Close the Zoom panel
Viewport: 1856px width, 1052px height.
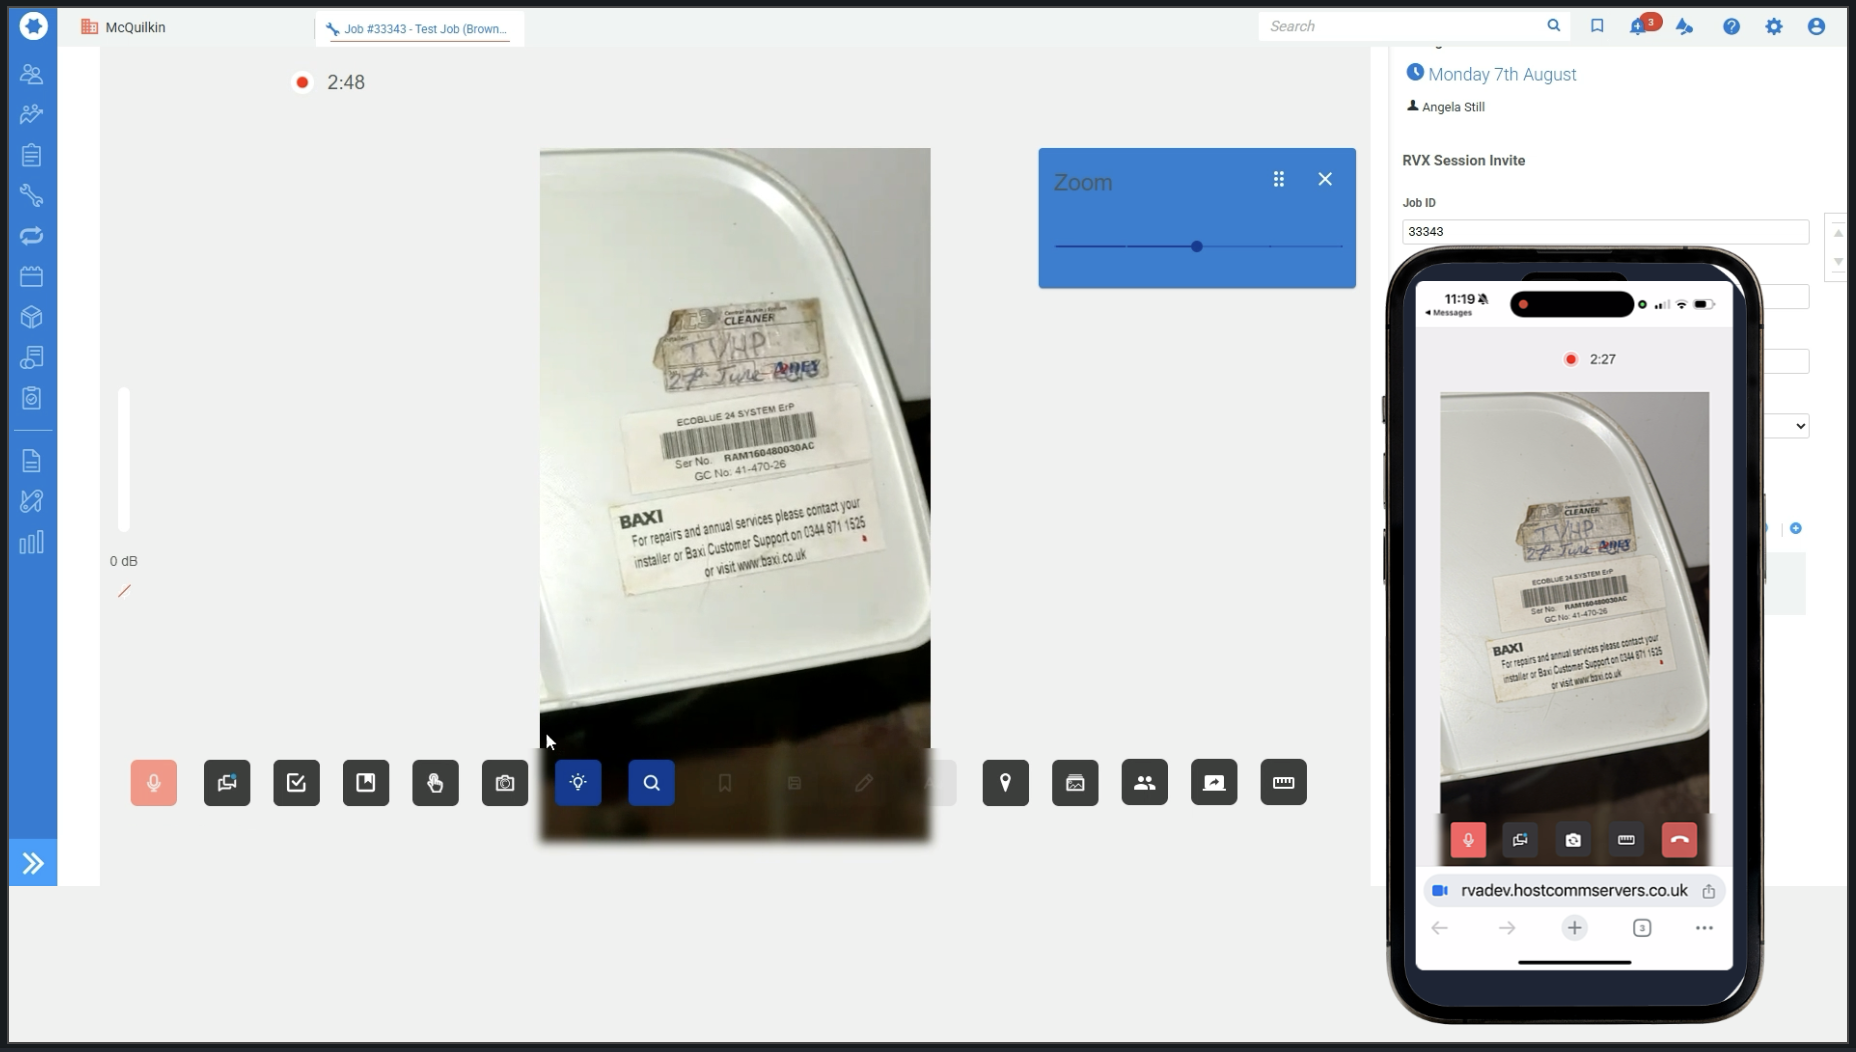1325,179
